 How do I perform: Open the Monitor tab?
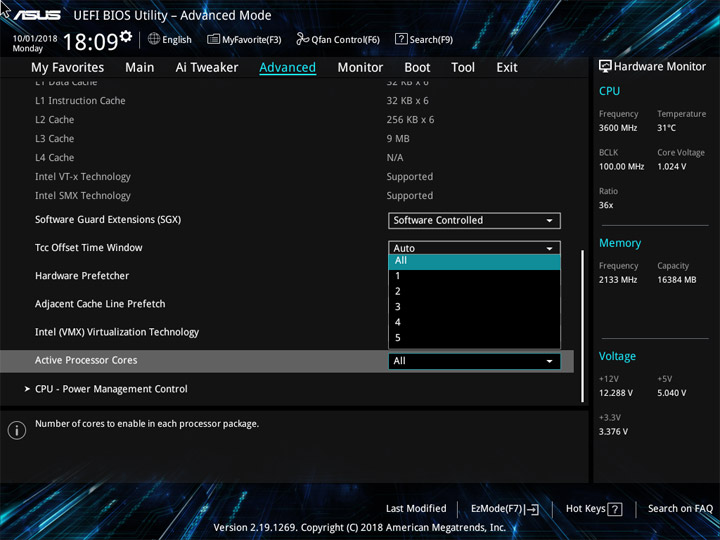point(360,68)
